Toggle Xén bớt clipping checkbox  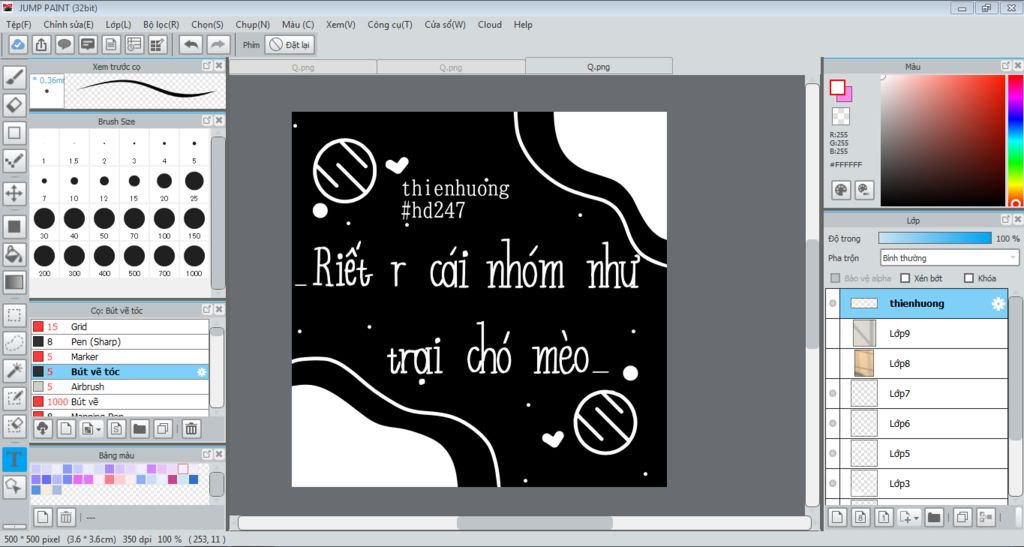[x=905, y=278]
